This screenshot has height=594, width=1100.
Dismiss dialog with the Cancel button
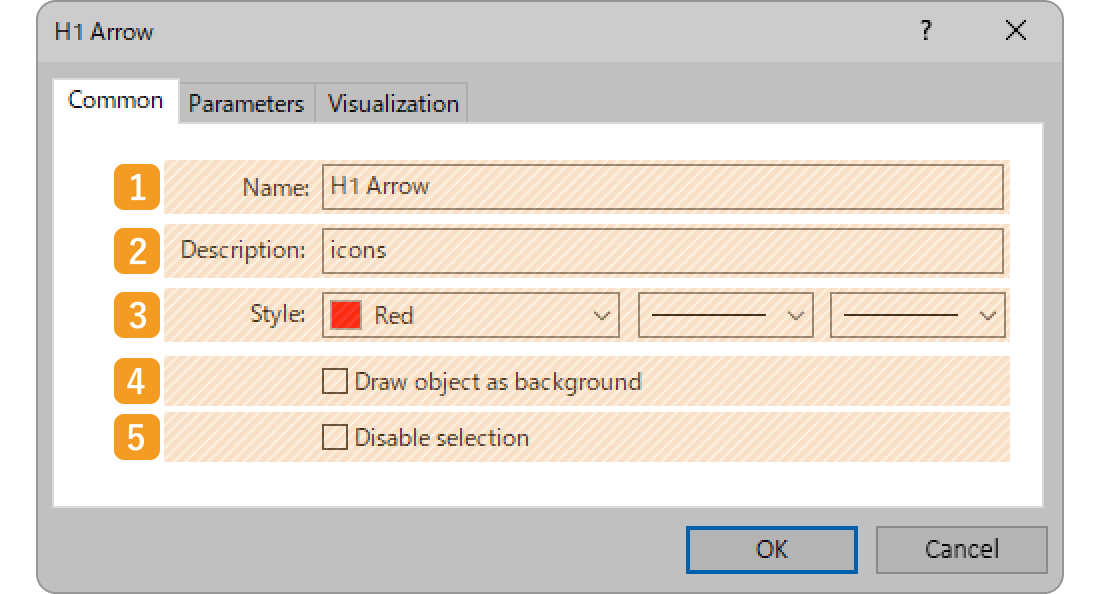coord(961,549)
